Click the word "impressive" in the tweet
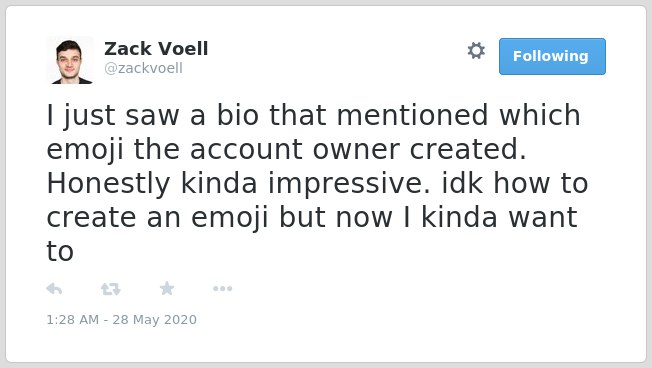The image size is (652, 368). (x=349, y=184)
